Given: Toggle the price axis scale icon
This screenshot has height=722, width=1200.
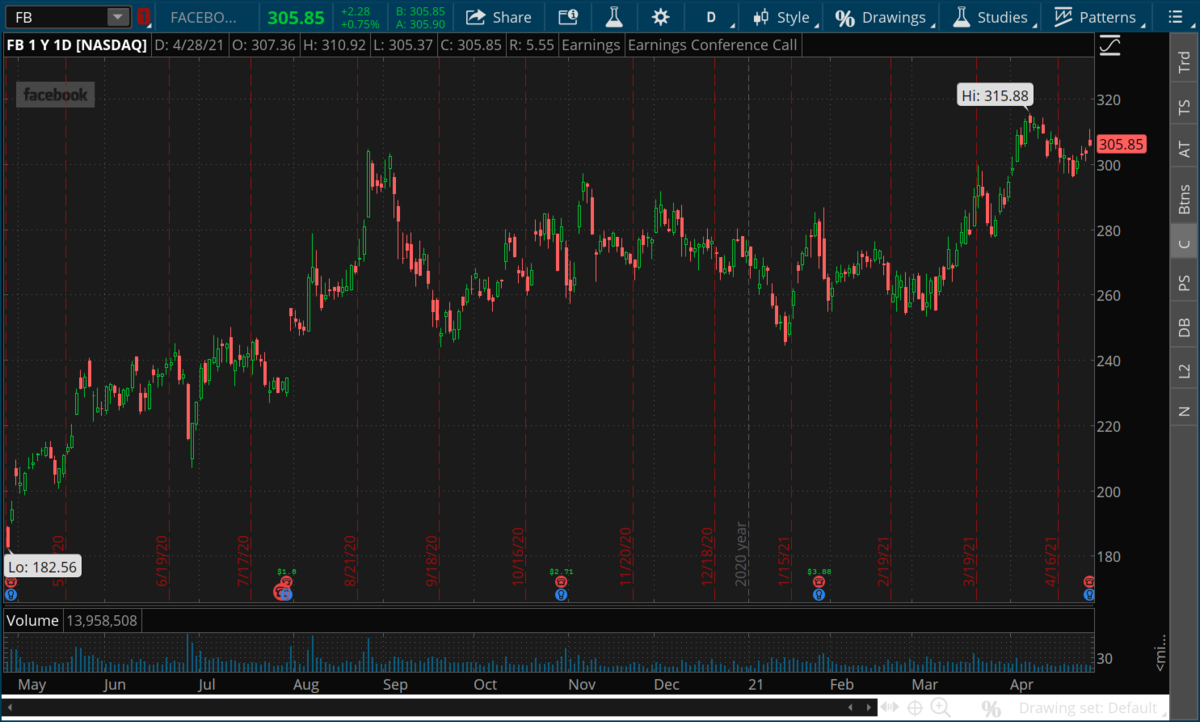Looking at the screenshot, I should pos(1109,45).
